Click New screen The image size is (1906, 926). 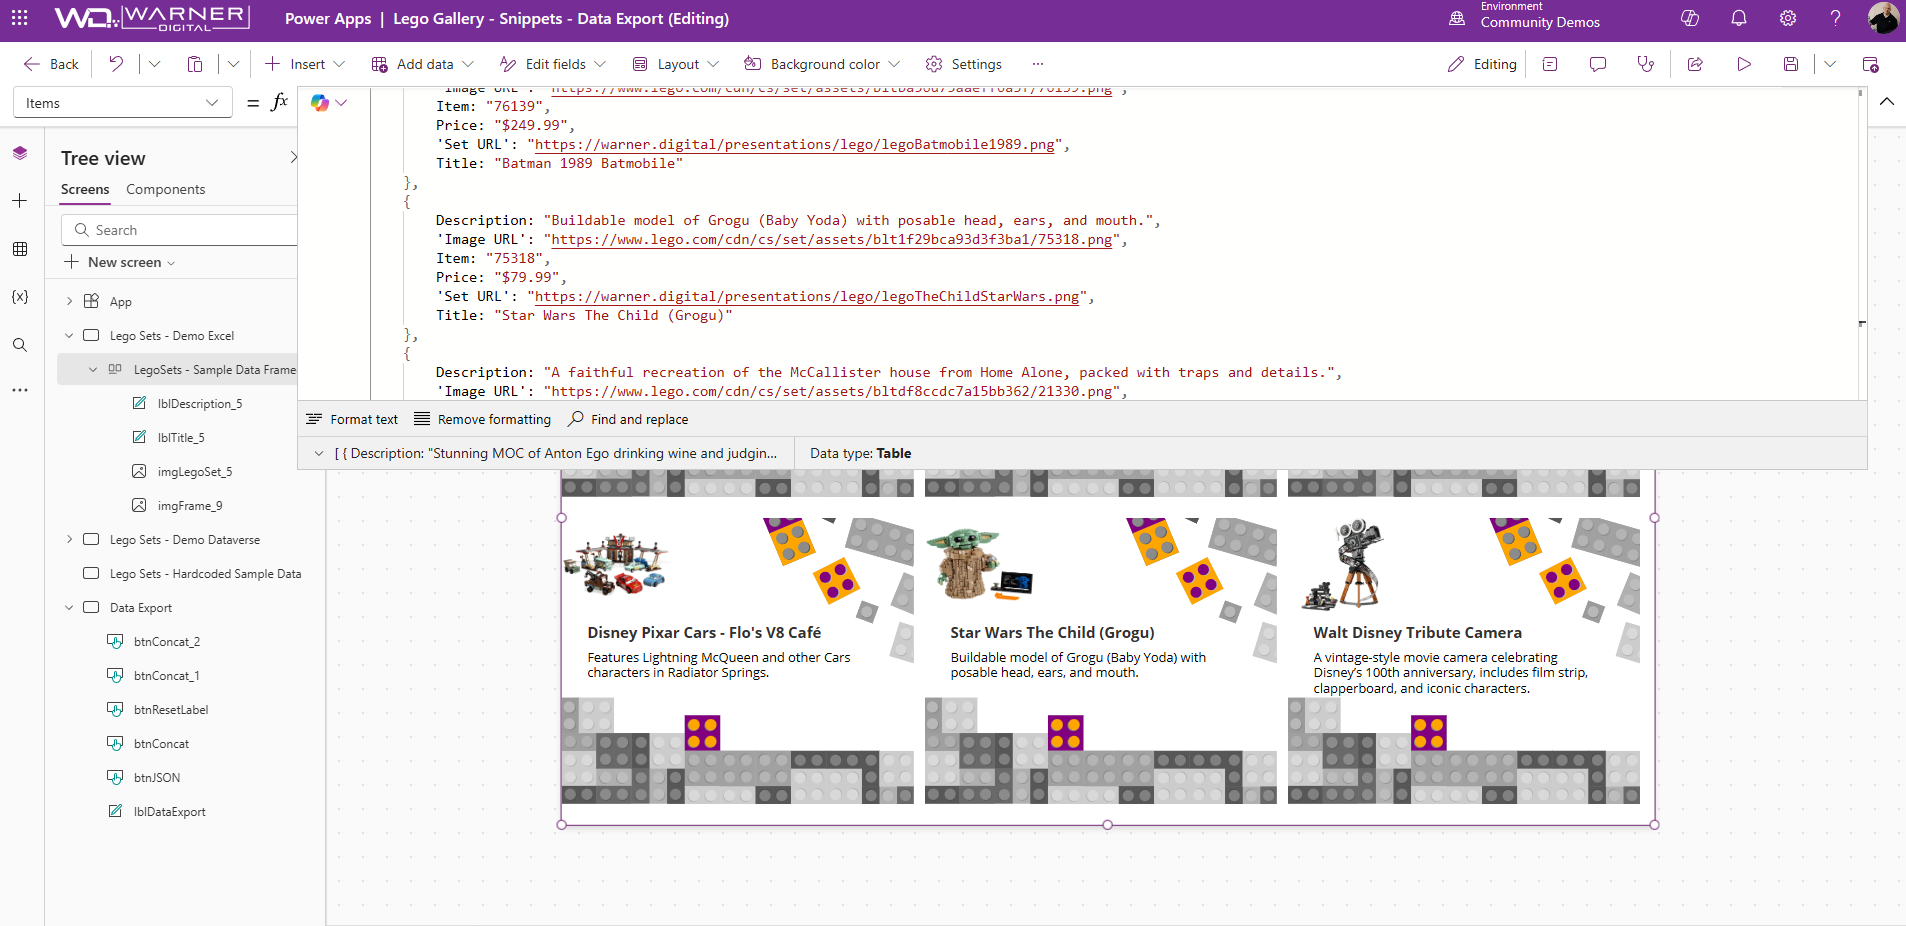point(120,262)
